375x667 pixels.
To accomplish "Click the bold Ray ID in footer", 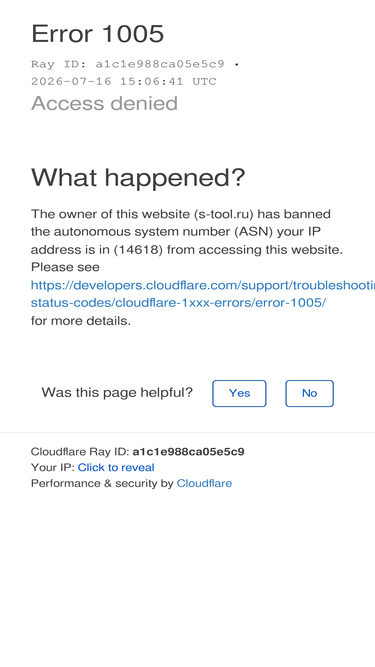I will coord(188,451).
